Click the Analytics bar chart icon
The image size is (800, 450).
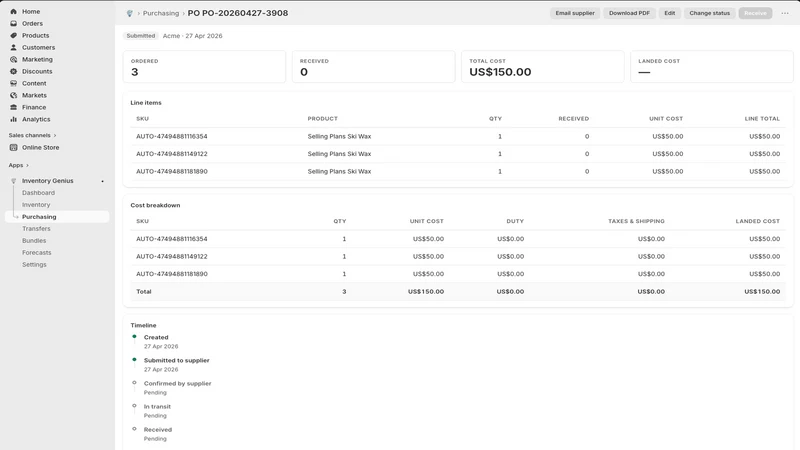point(13,119)
